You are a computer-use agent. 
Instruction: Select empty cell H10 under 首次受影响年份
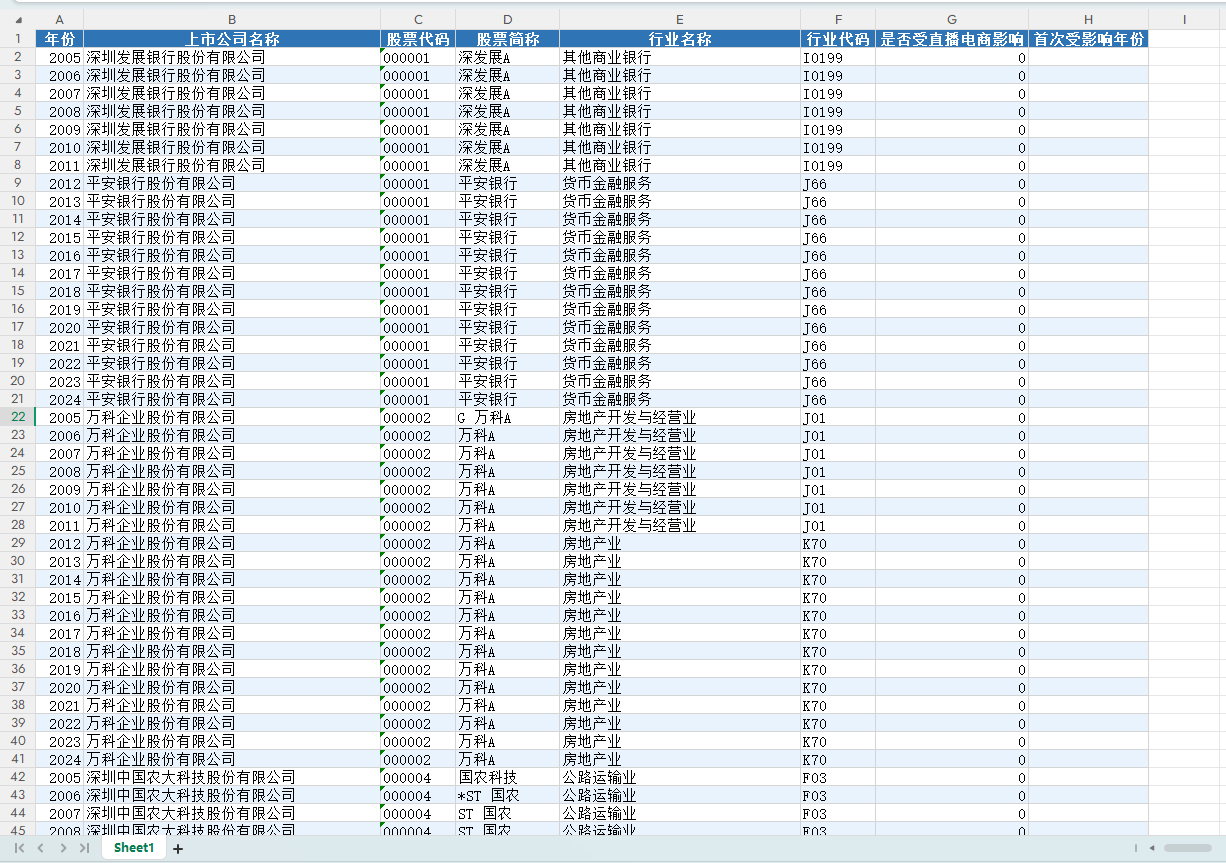click(x=1088, y=201)
